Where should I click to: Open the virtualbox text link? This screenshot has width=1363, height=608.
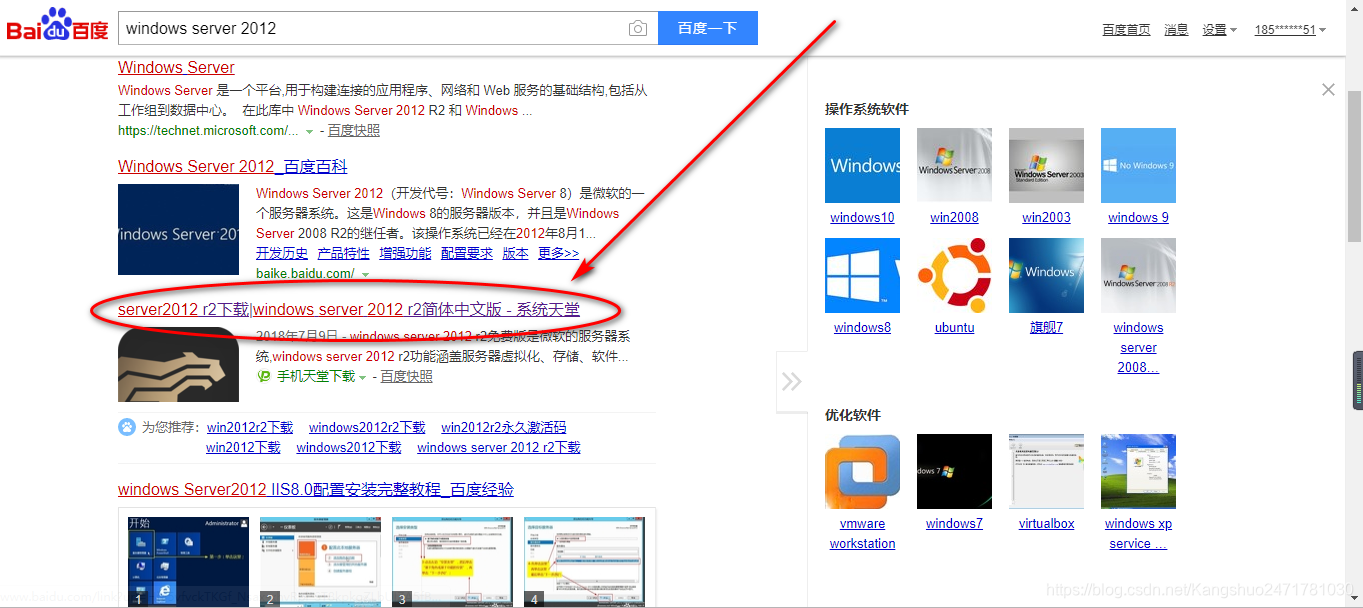click(1046, 524)
